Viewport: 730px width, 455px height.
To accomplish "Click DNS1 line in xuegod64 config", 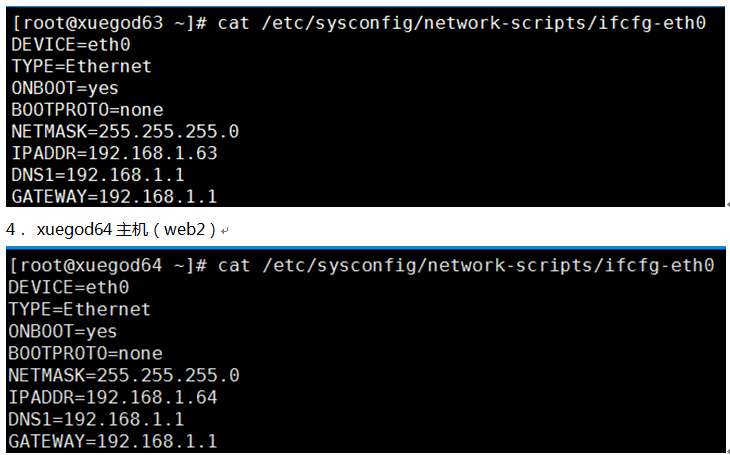I will (x=96, y=419).
